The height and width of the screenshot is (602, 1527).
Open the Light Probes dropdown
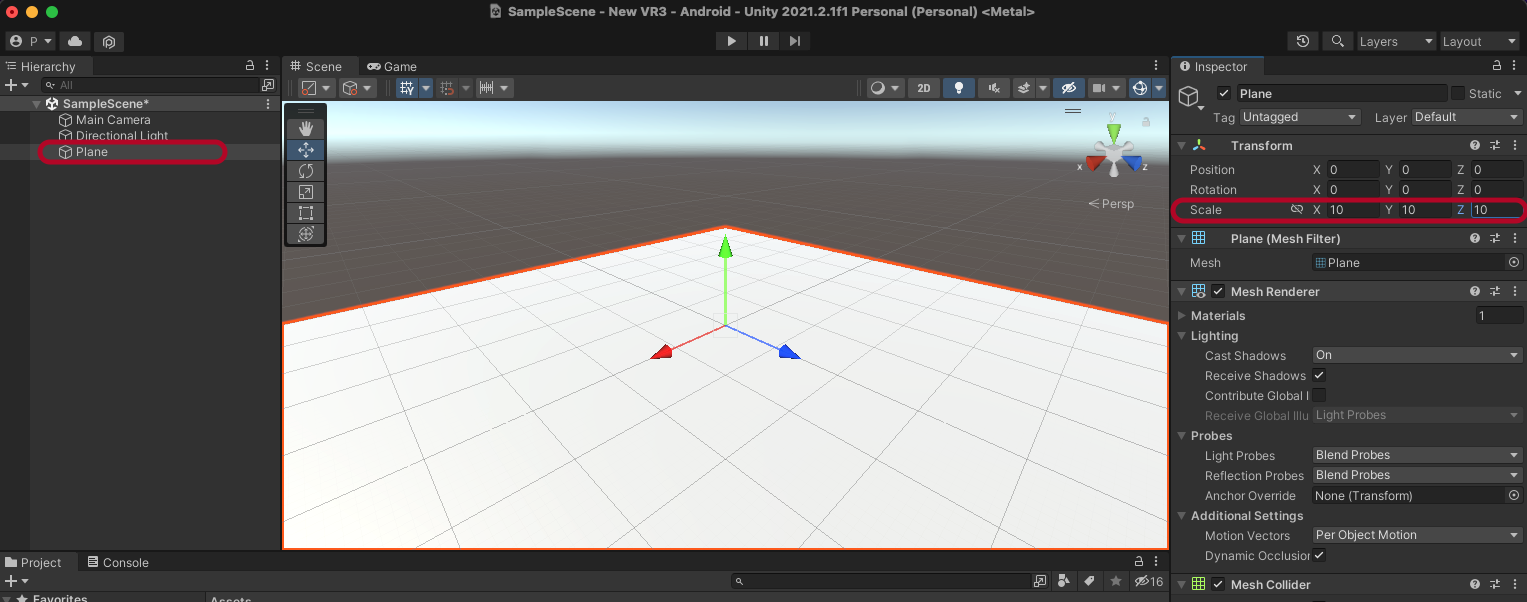[1417, 455]
